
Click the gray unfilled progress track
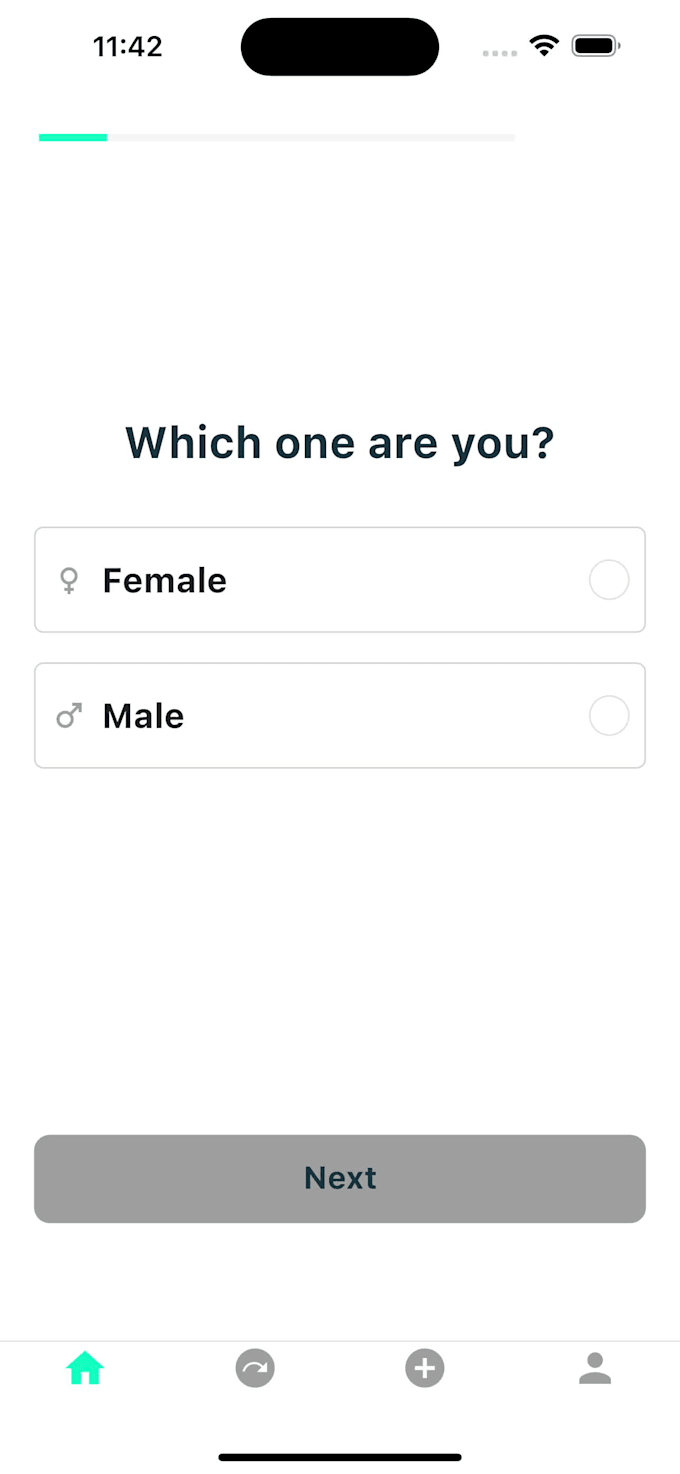(x=311, y=137)
